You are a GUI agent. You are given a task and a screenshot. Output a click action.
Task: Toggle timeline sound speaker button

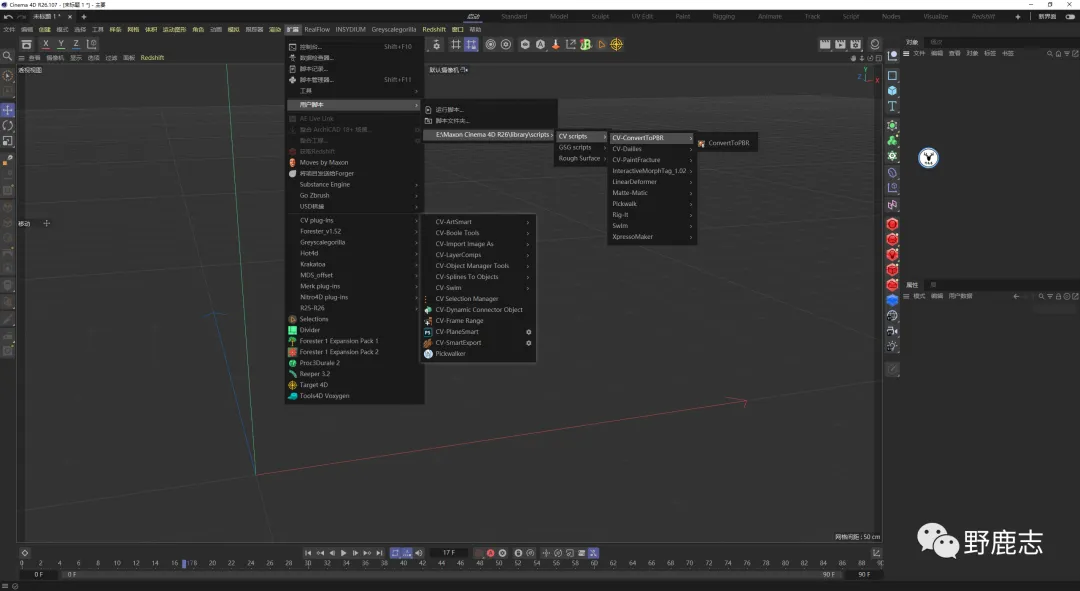[x=419, y=552]
